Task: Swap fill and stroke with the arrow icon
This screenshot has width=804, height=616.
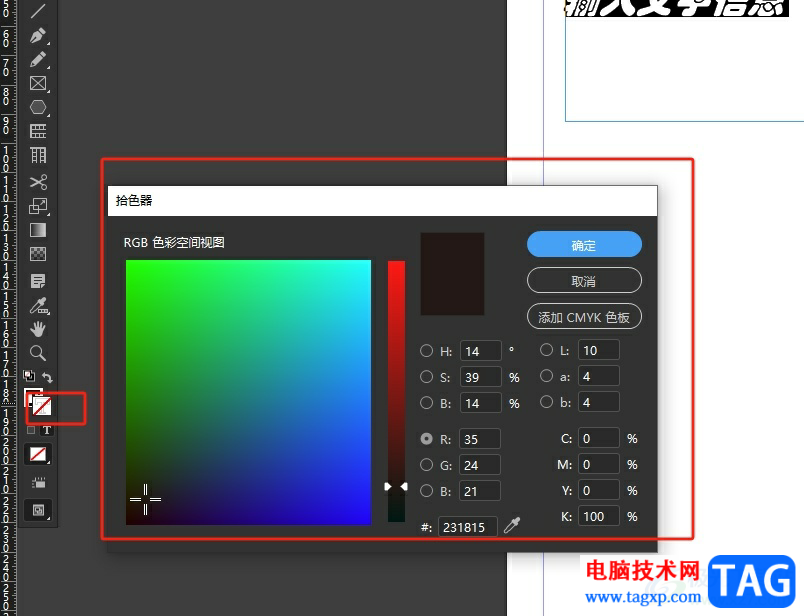Action: 48,377
